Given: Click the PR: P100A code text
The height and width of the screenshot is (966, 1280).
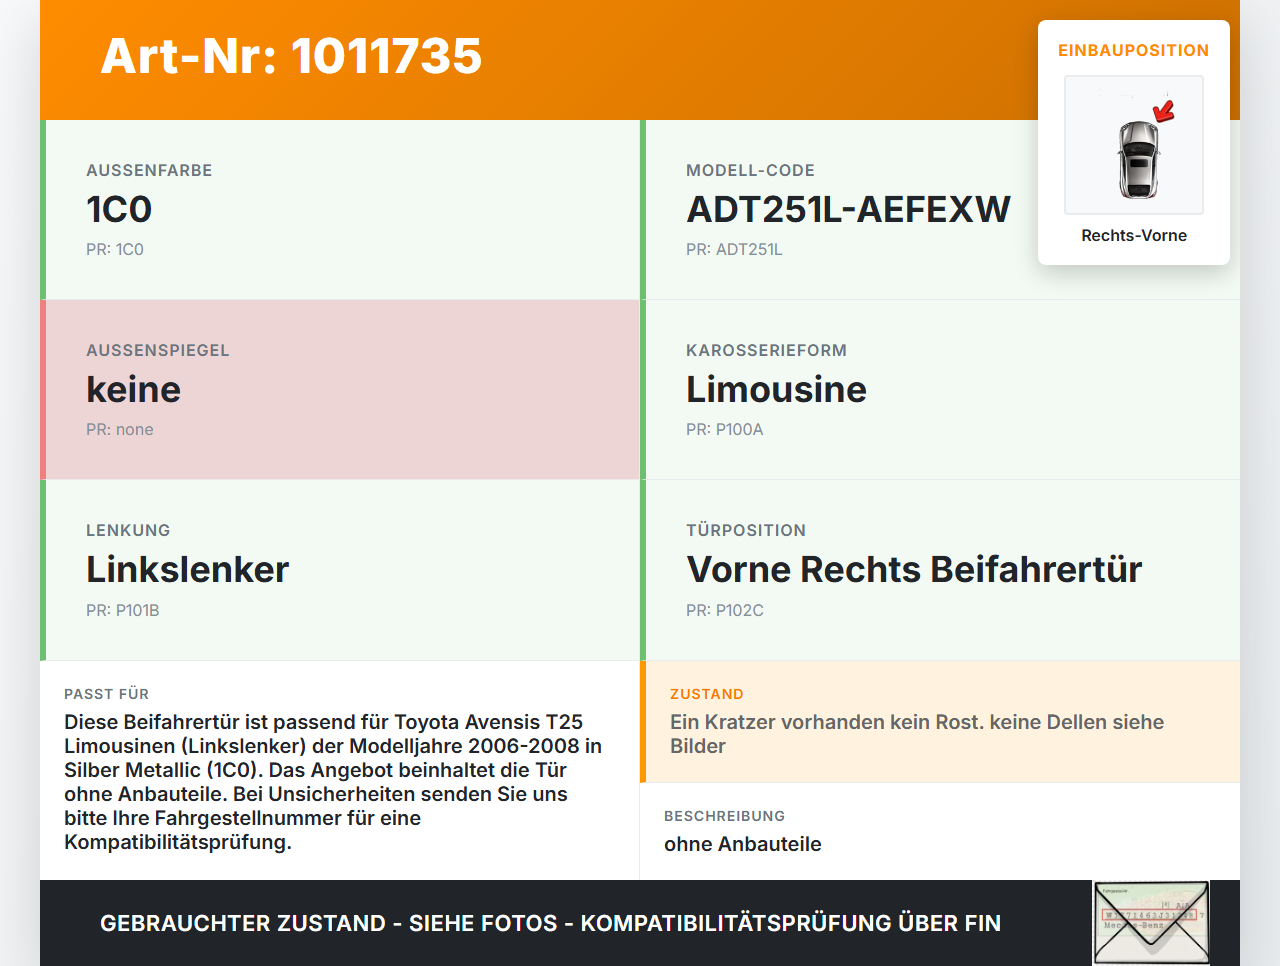Looking at the screenshot, I should [724, 429].
